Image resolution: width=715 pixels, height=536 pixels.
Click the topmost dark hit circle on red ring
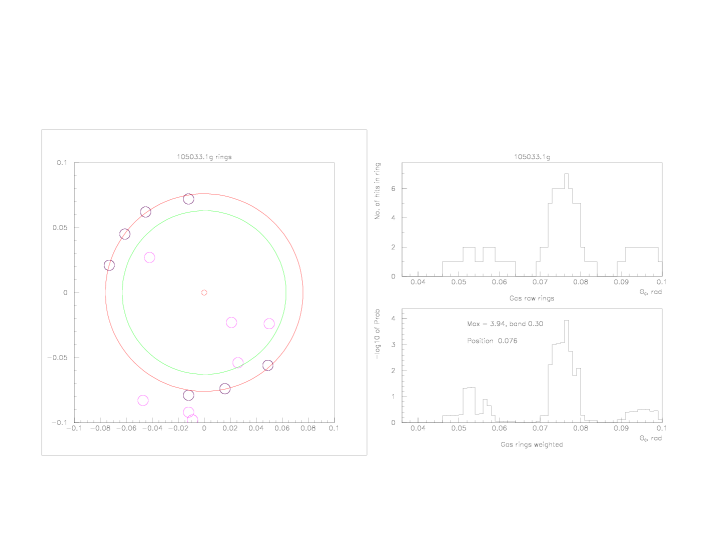[188, 199]
